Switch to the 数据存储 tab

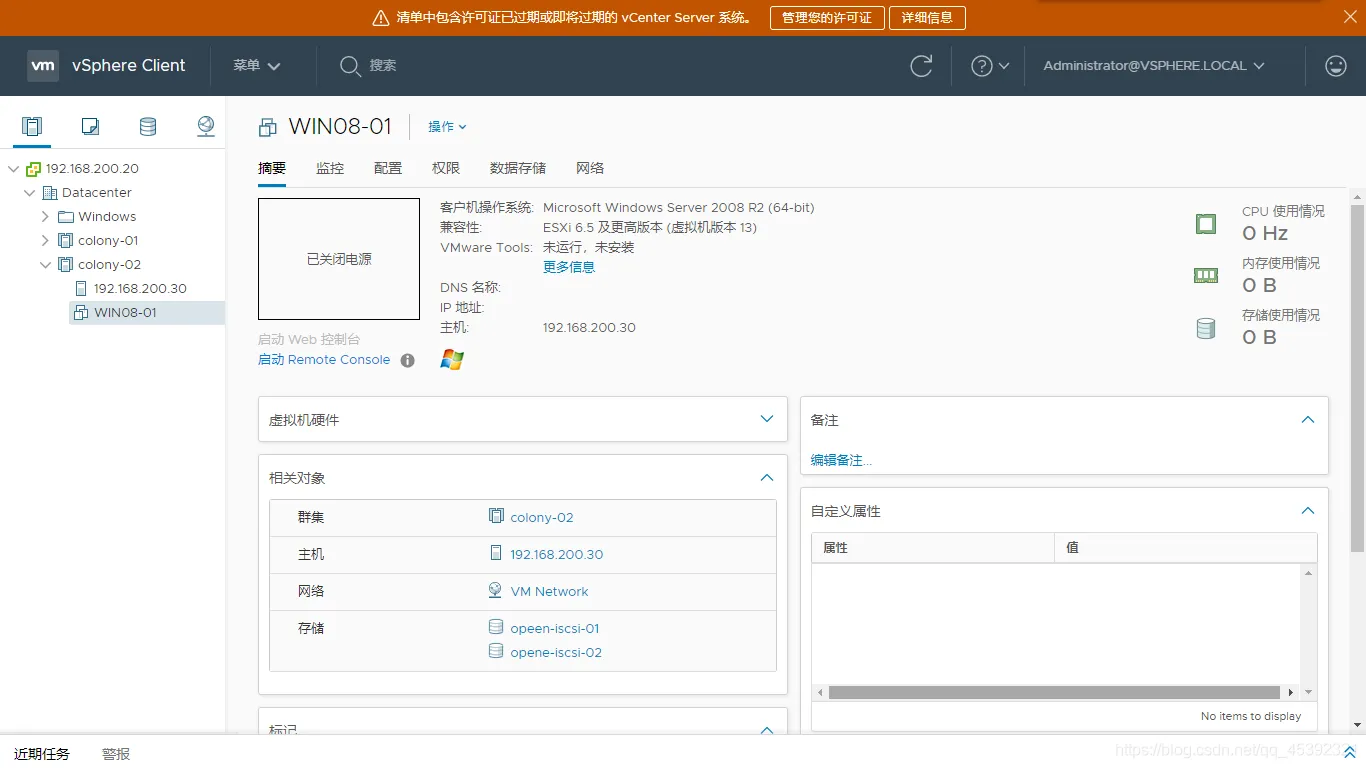pyautogui.click(x=518, y=168)
